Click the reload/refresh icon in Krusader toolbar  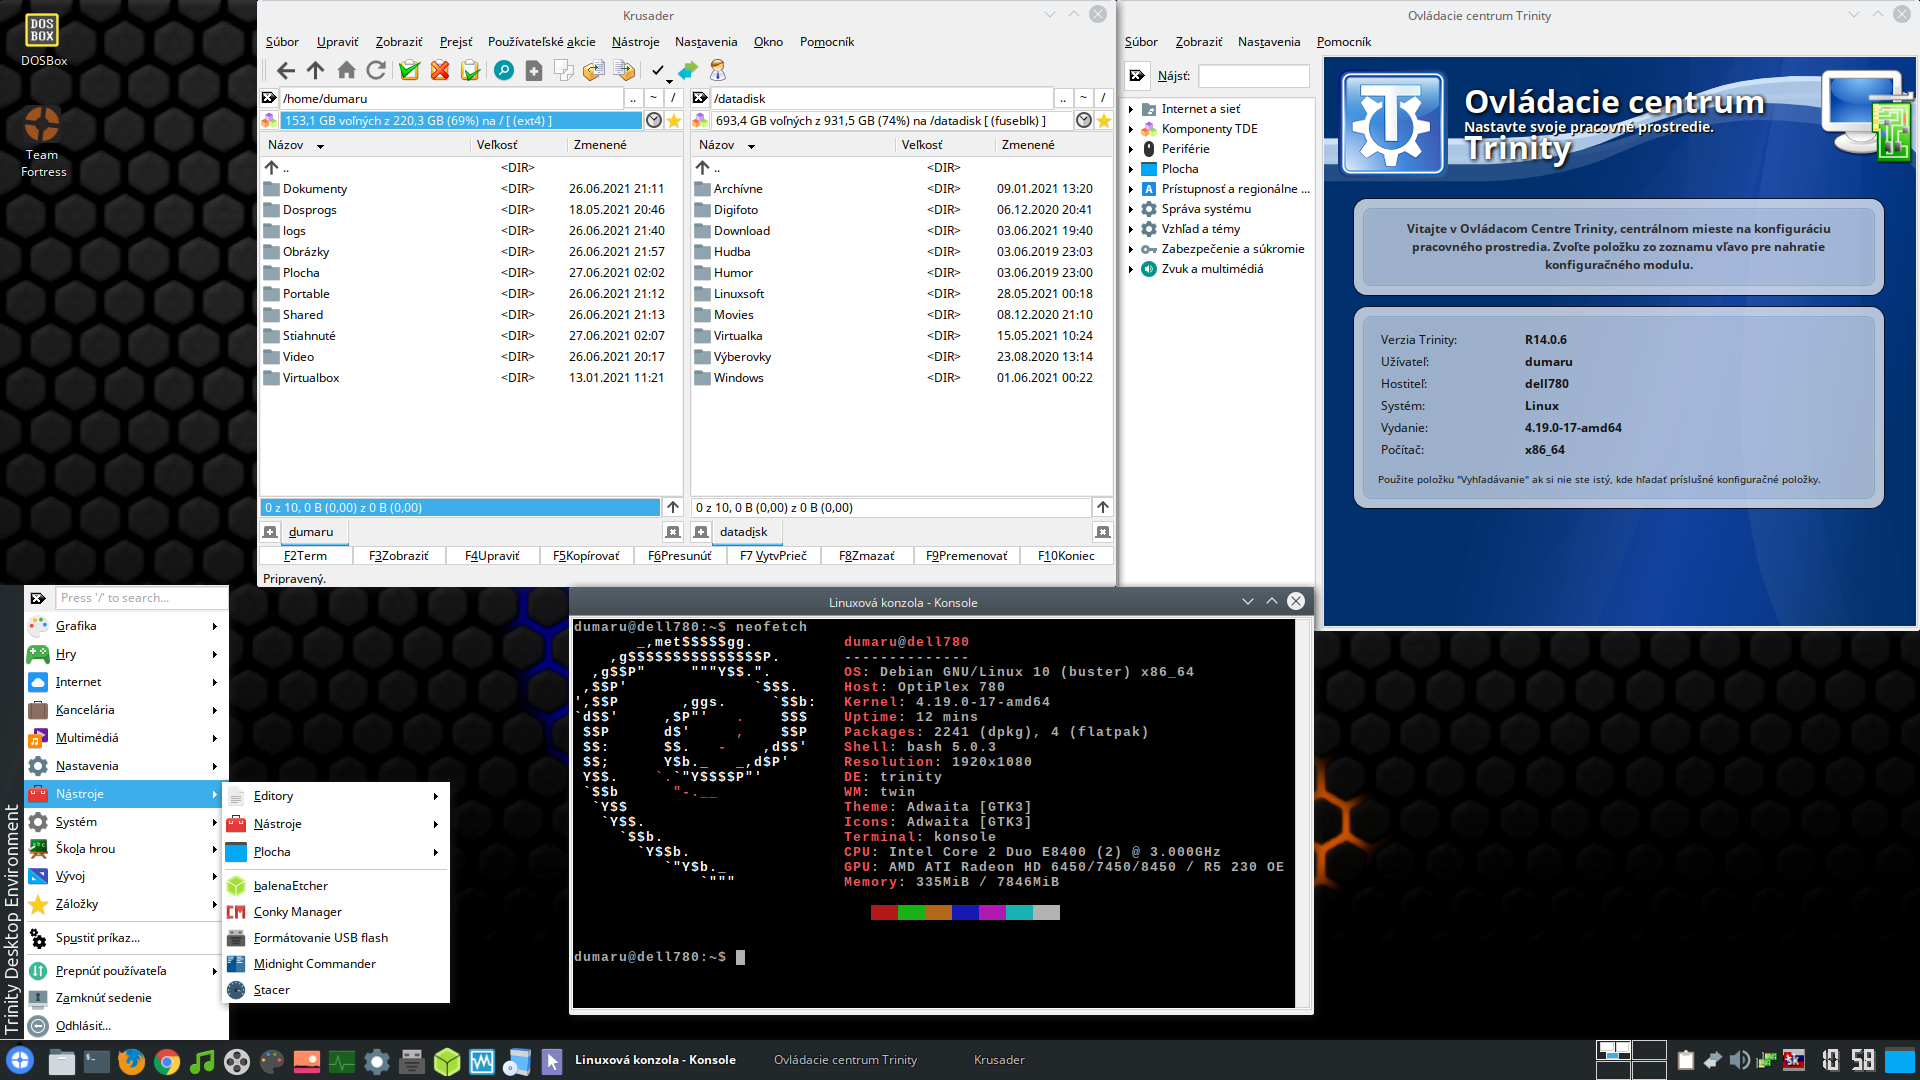[376, 70]
